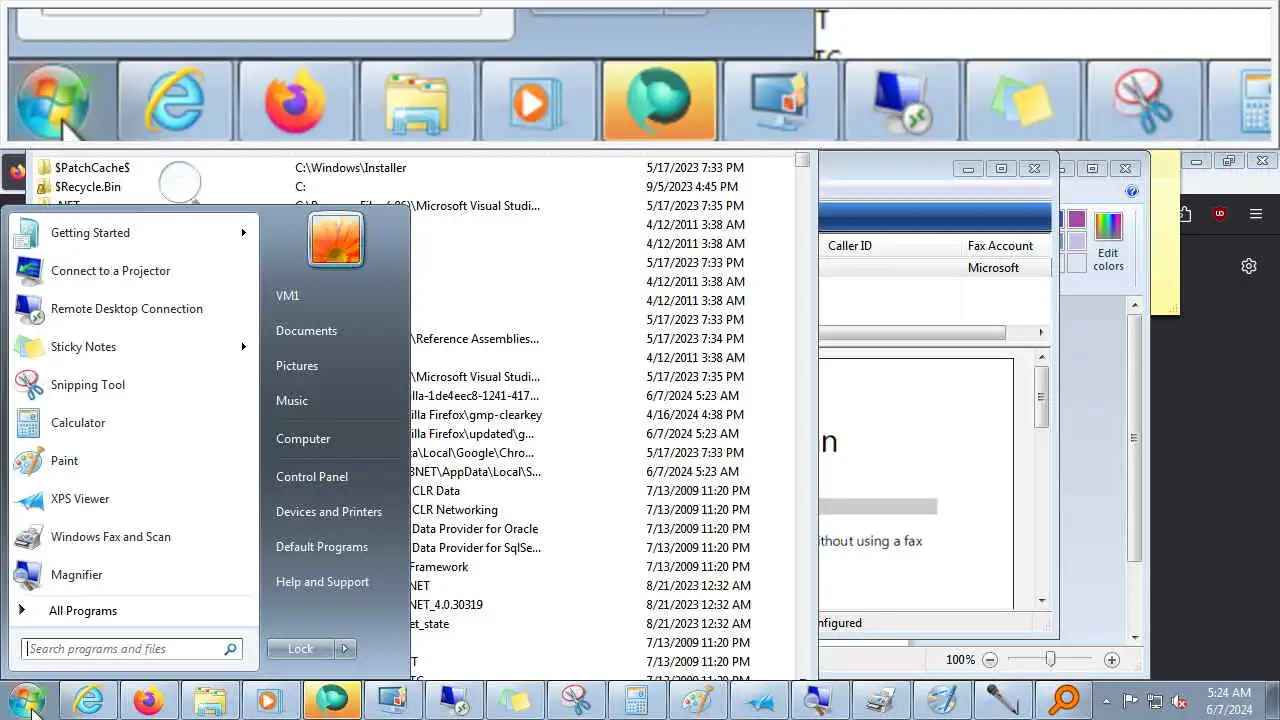This screenshot has height=720, width=1280.
Task: Click the Lock button
Action: (301, 649)
